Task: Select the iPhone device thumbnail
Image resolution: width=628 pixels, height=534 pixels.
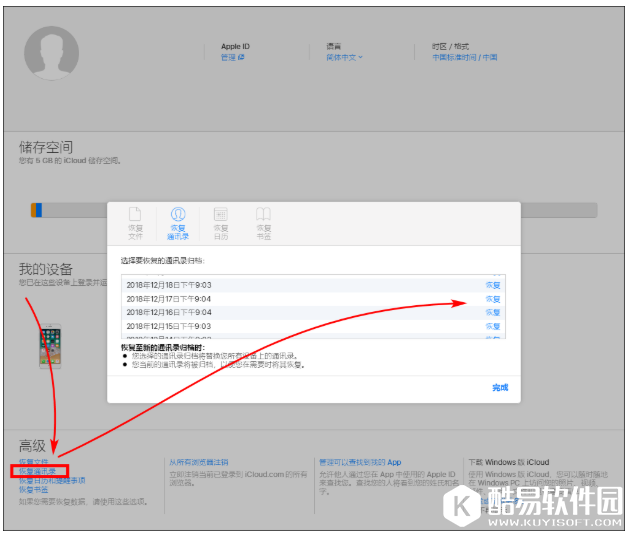Action: point(50,346)
